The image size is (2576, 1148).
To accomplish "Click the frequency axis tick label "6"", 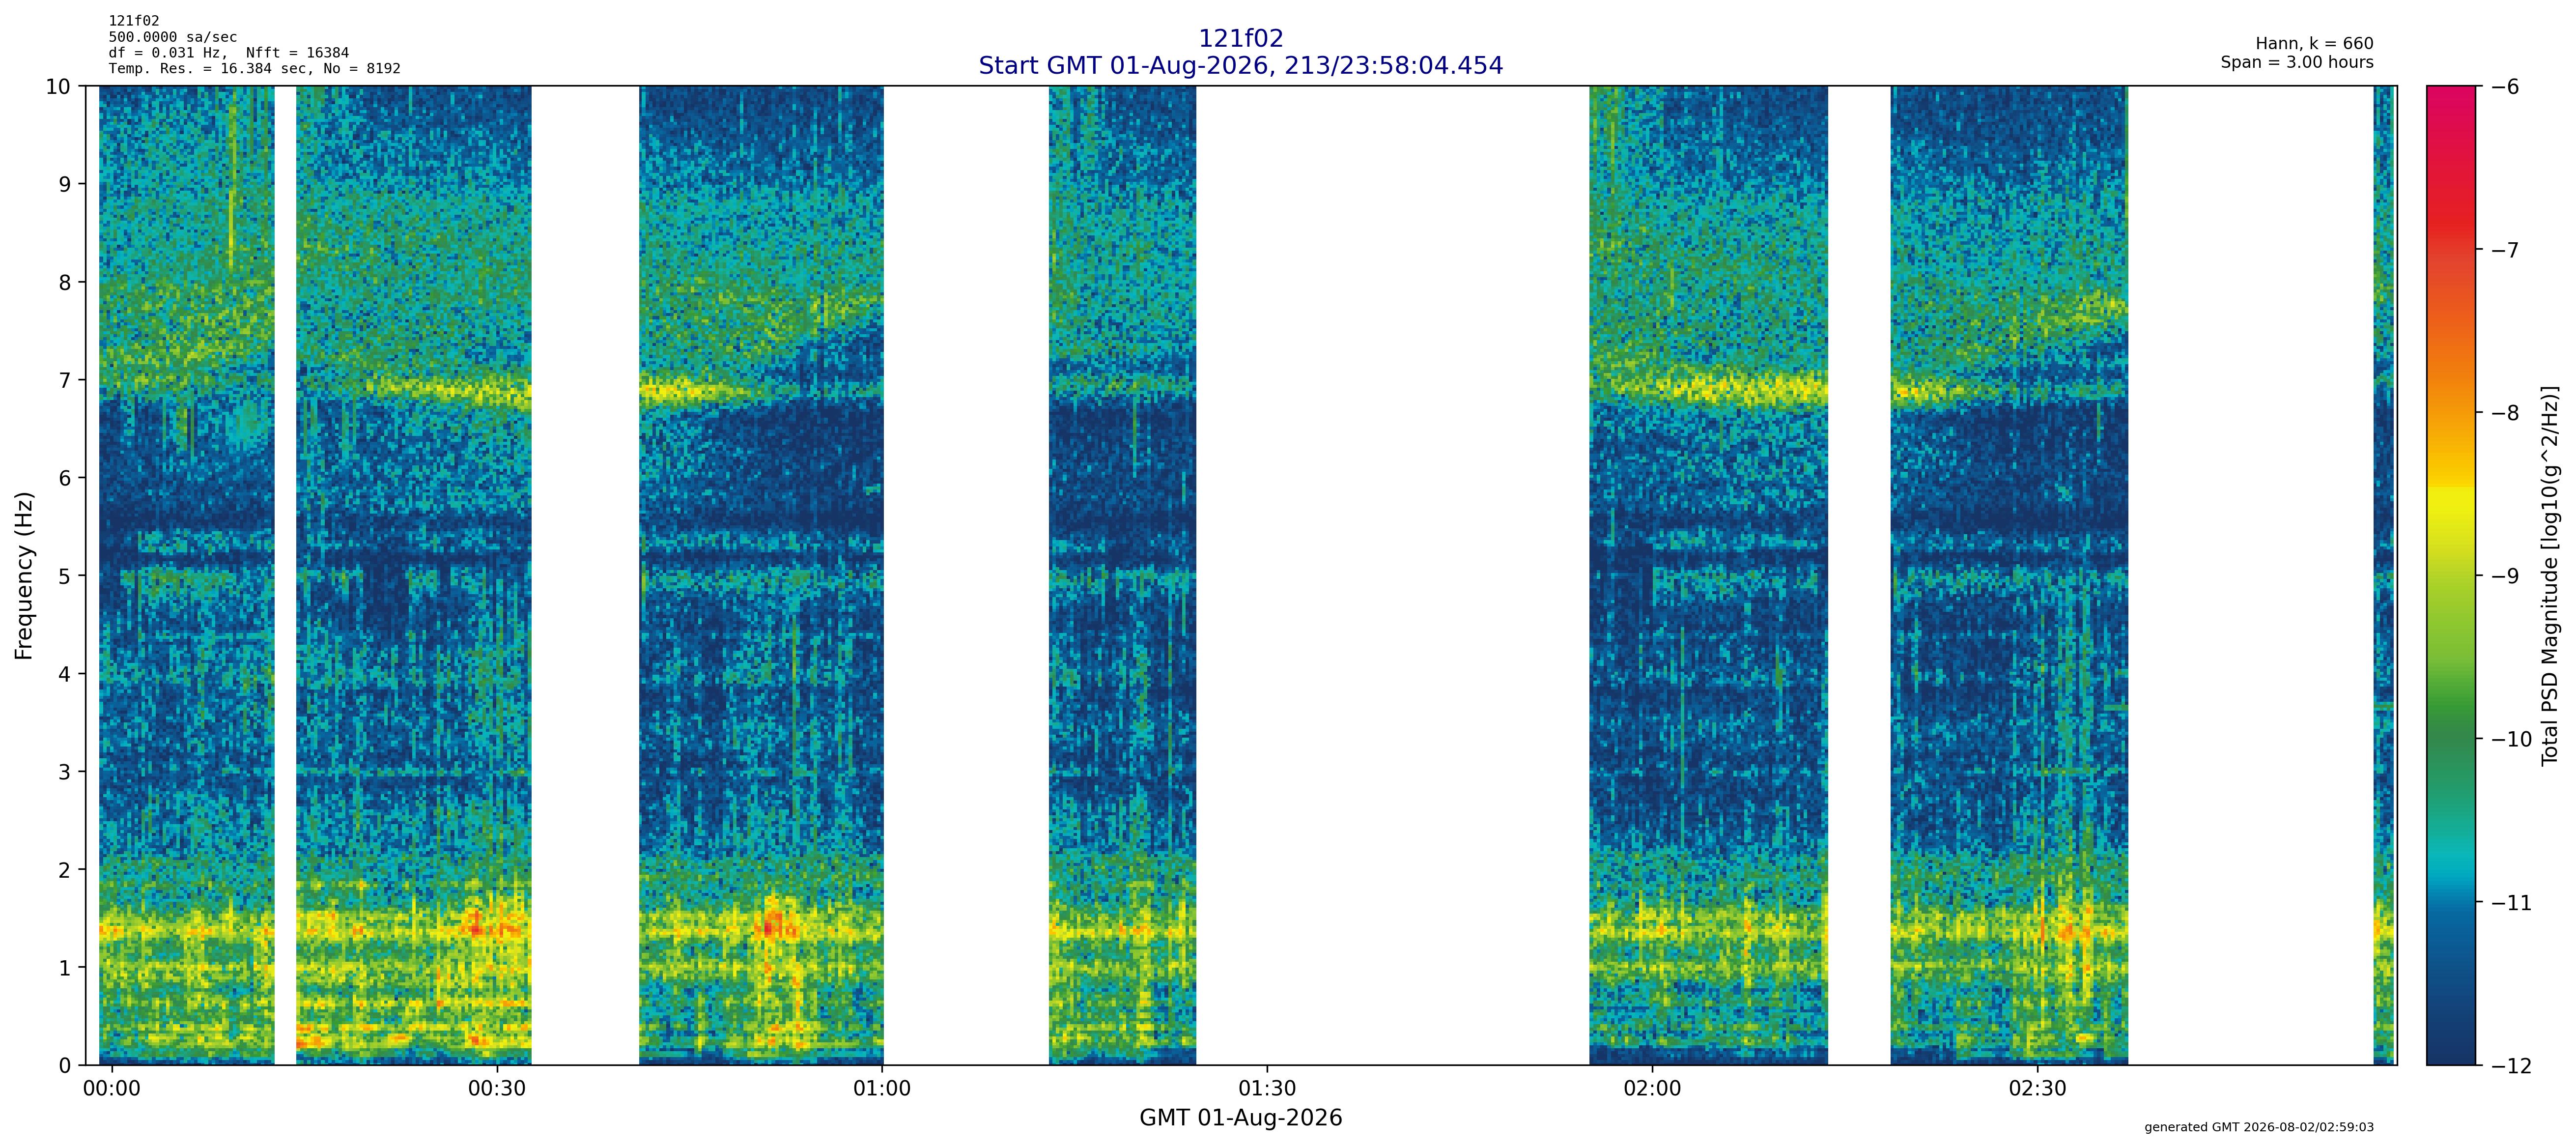I will tap(64, 478).
